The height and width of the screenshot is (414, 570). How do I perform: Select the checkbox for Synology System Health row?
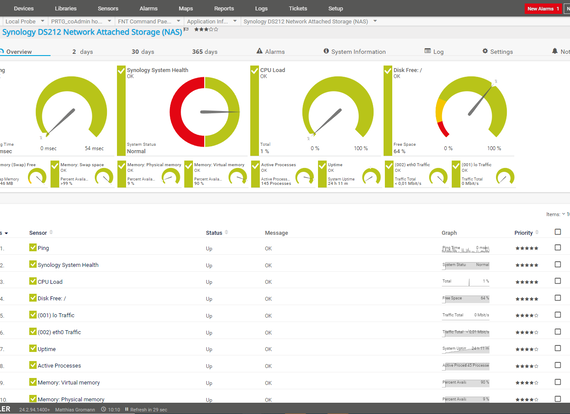point(558,264)
